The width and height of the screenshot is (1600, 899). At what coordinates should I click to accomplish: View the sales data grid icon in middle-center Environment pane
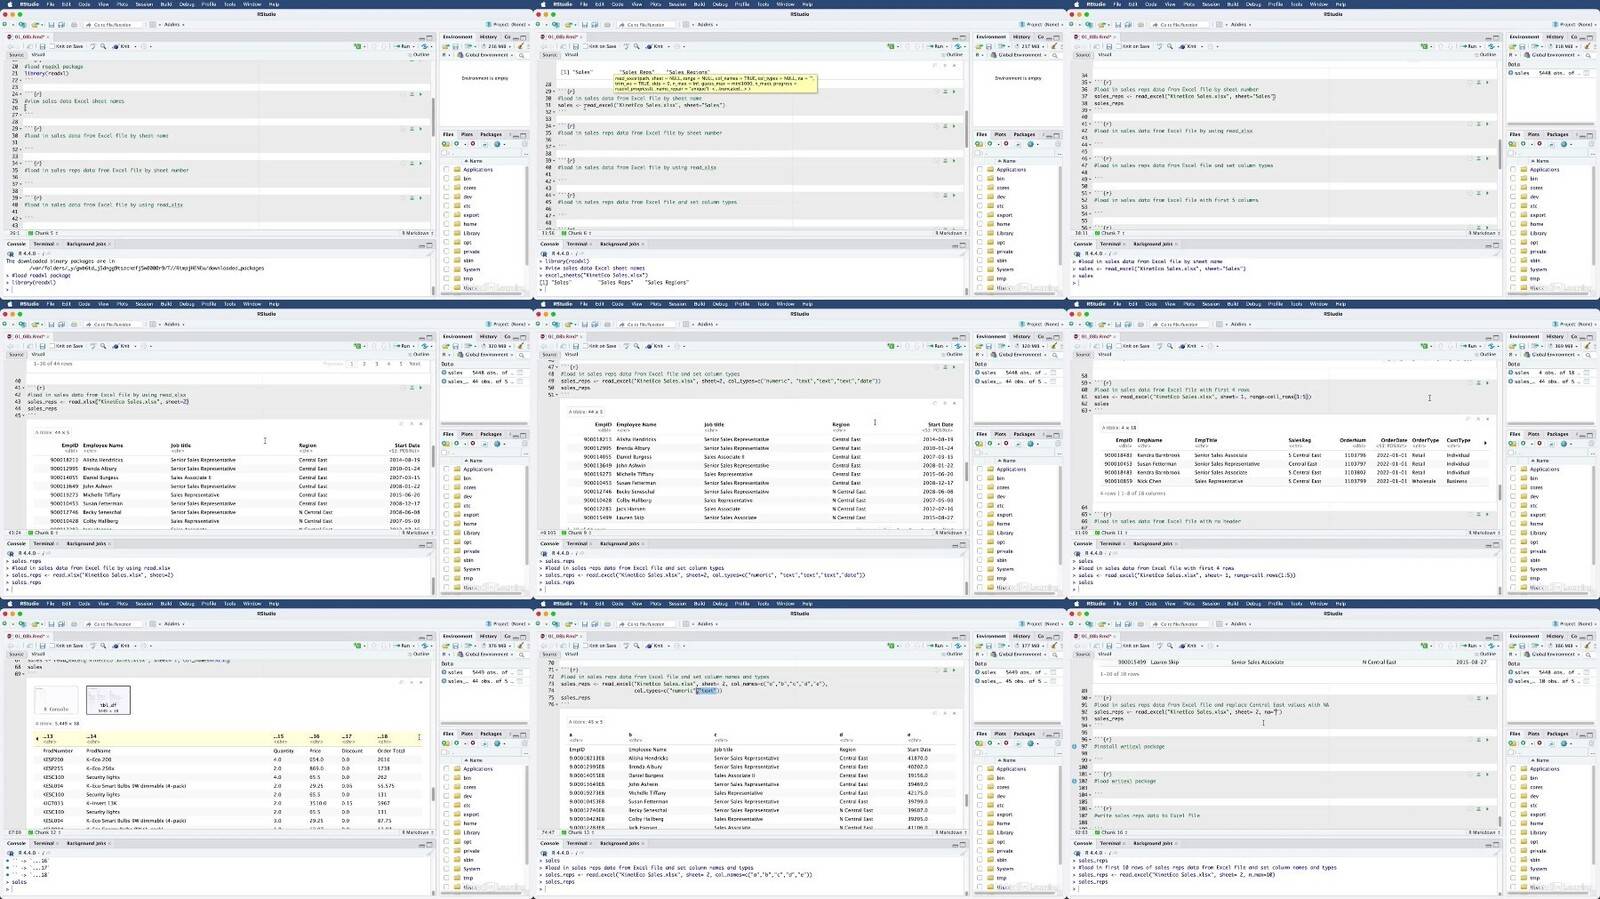(1052, 372)
